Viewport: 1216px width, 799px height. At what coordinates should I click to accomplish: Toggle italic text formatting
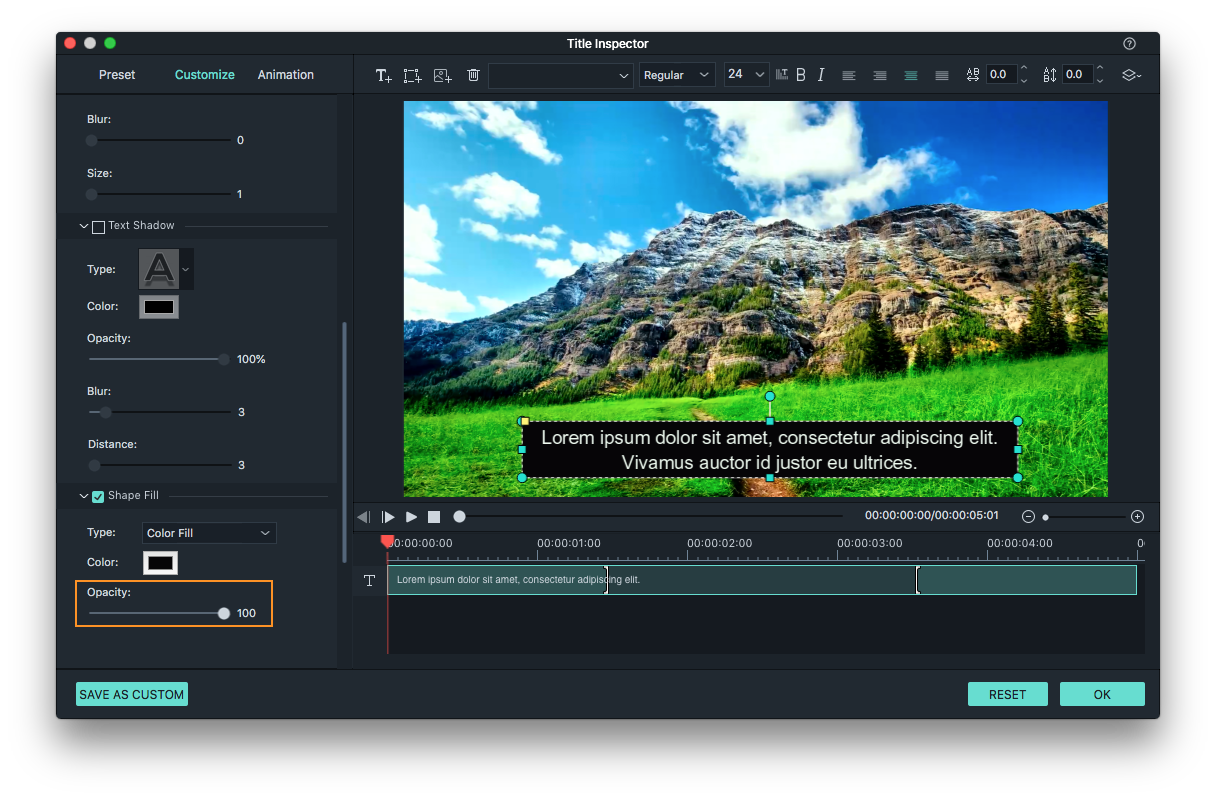pyautogui.click(x=821, y=75)
